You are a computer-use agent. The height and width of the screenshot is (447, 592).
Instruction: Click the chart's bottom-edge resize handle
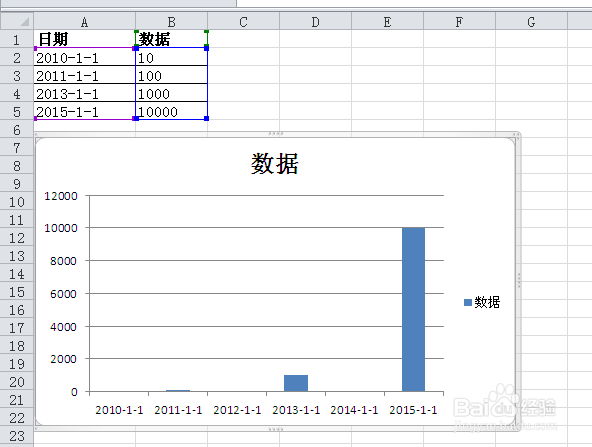pyautogui.click(x=276, y=429)
